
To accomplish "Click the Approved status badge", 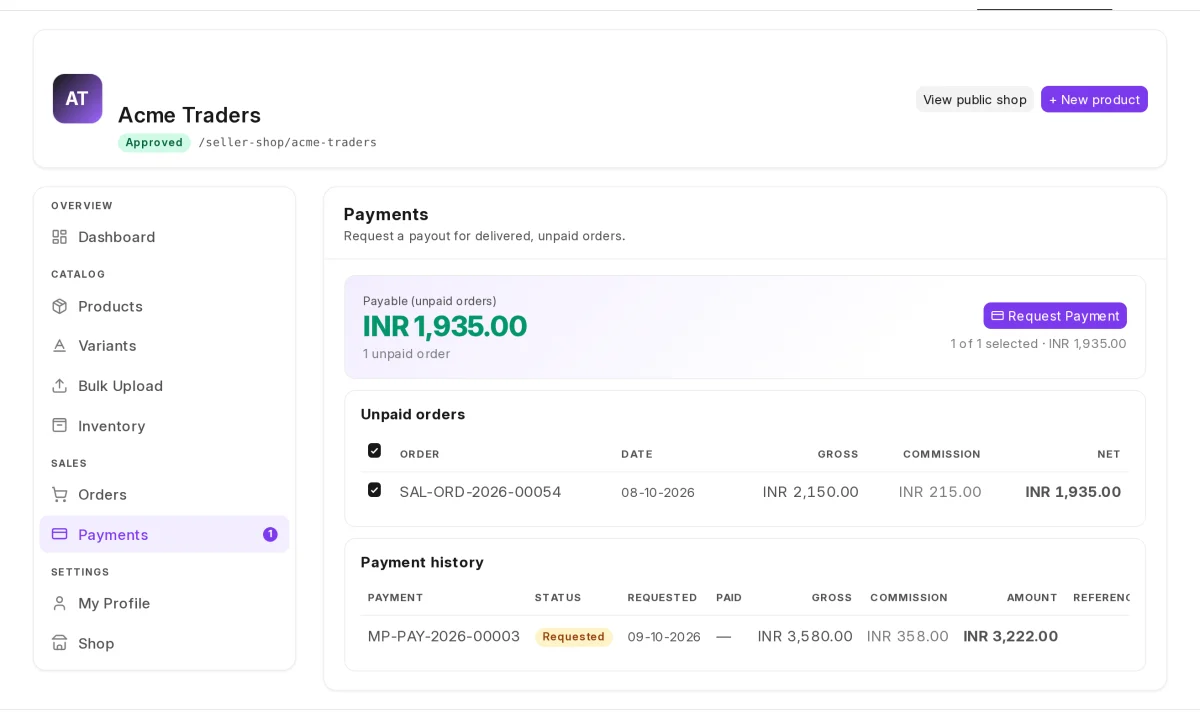I will point(154,143).
